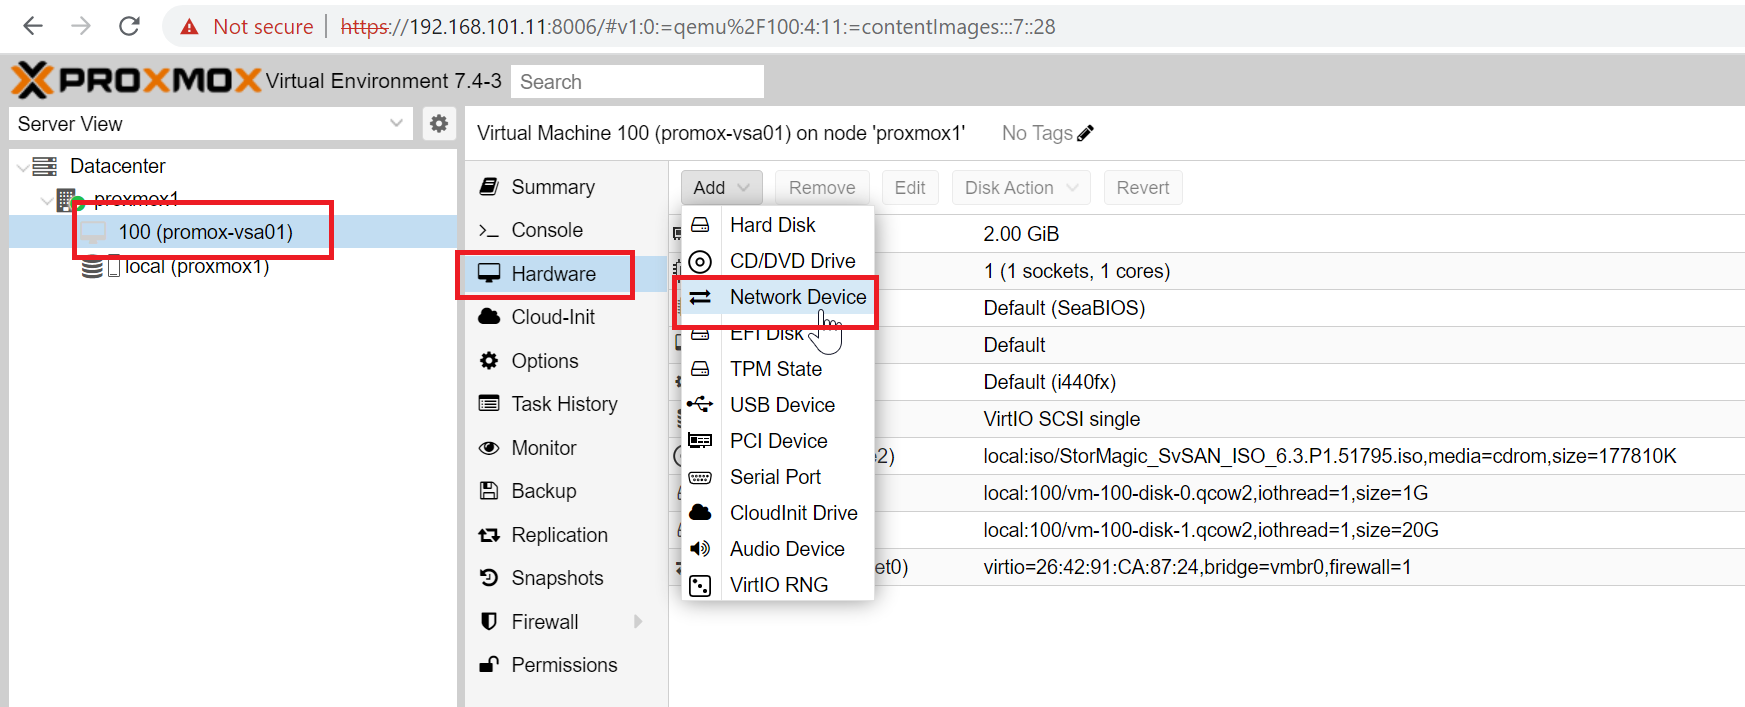
Task: Click the browser forward arrow
Action: pos(81,26)
